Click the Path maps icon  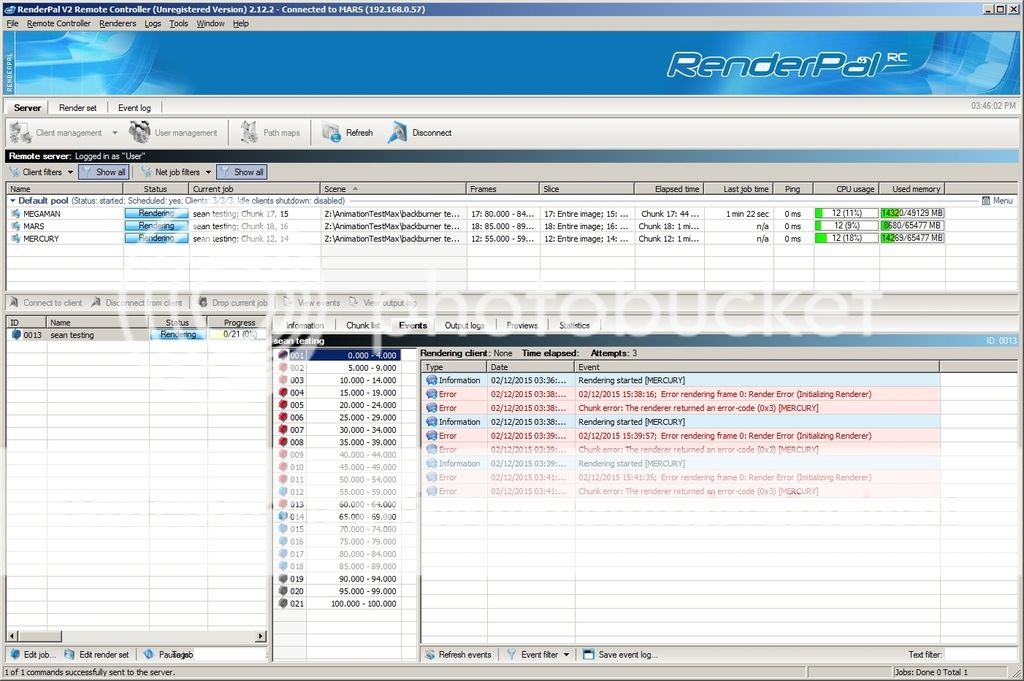(249, 133)
